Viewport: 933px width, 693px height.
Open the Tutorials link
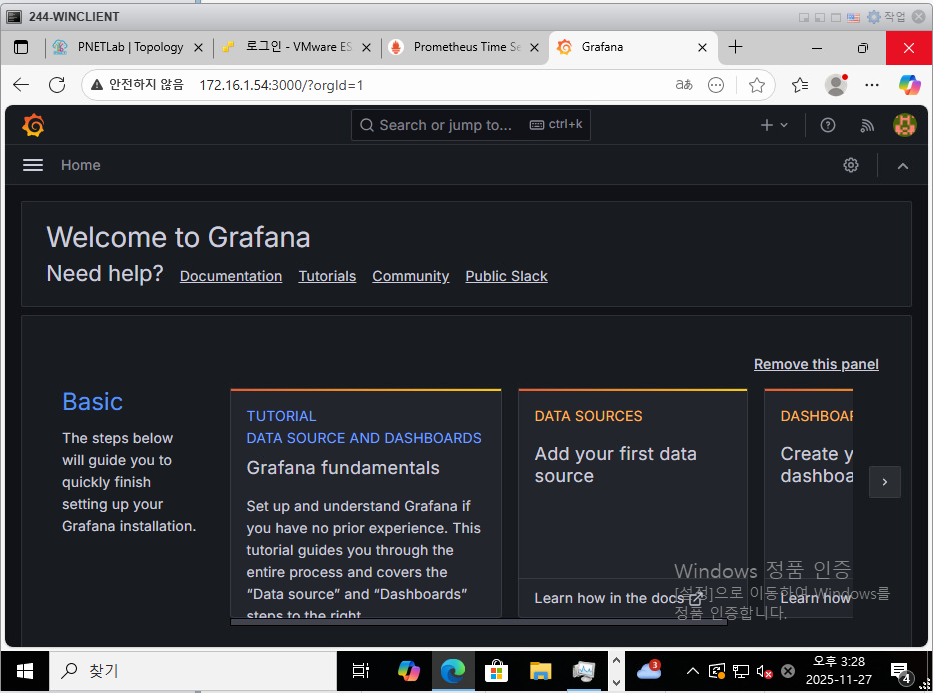point(327,276)
